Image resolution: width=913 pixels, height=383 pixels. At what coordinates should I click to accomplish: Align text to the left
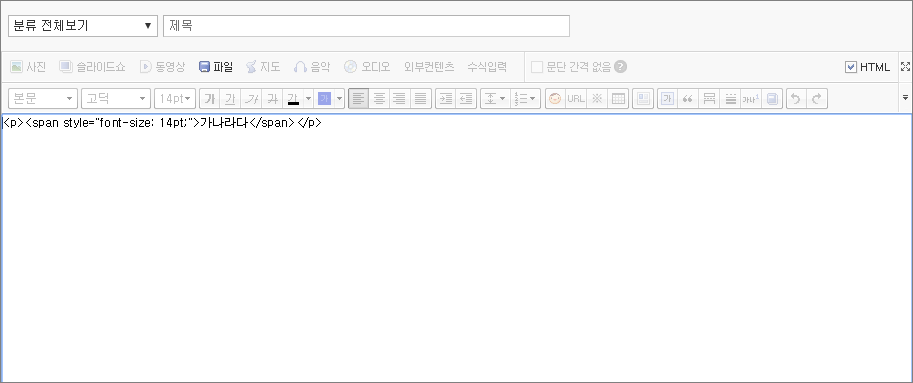tap(359, 99)
